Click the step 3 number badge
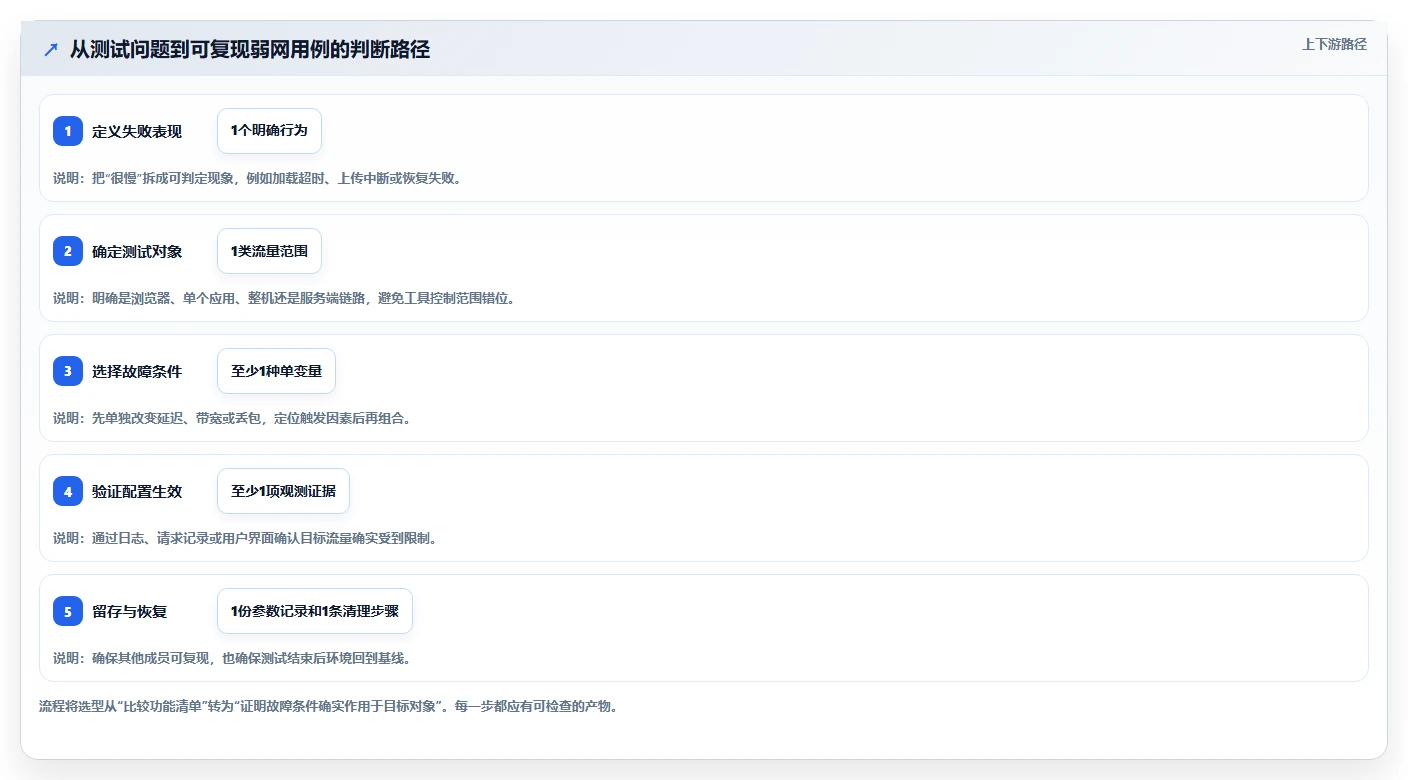The image size is (1408, 780). coord(68,371)
